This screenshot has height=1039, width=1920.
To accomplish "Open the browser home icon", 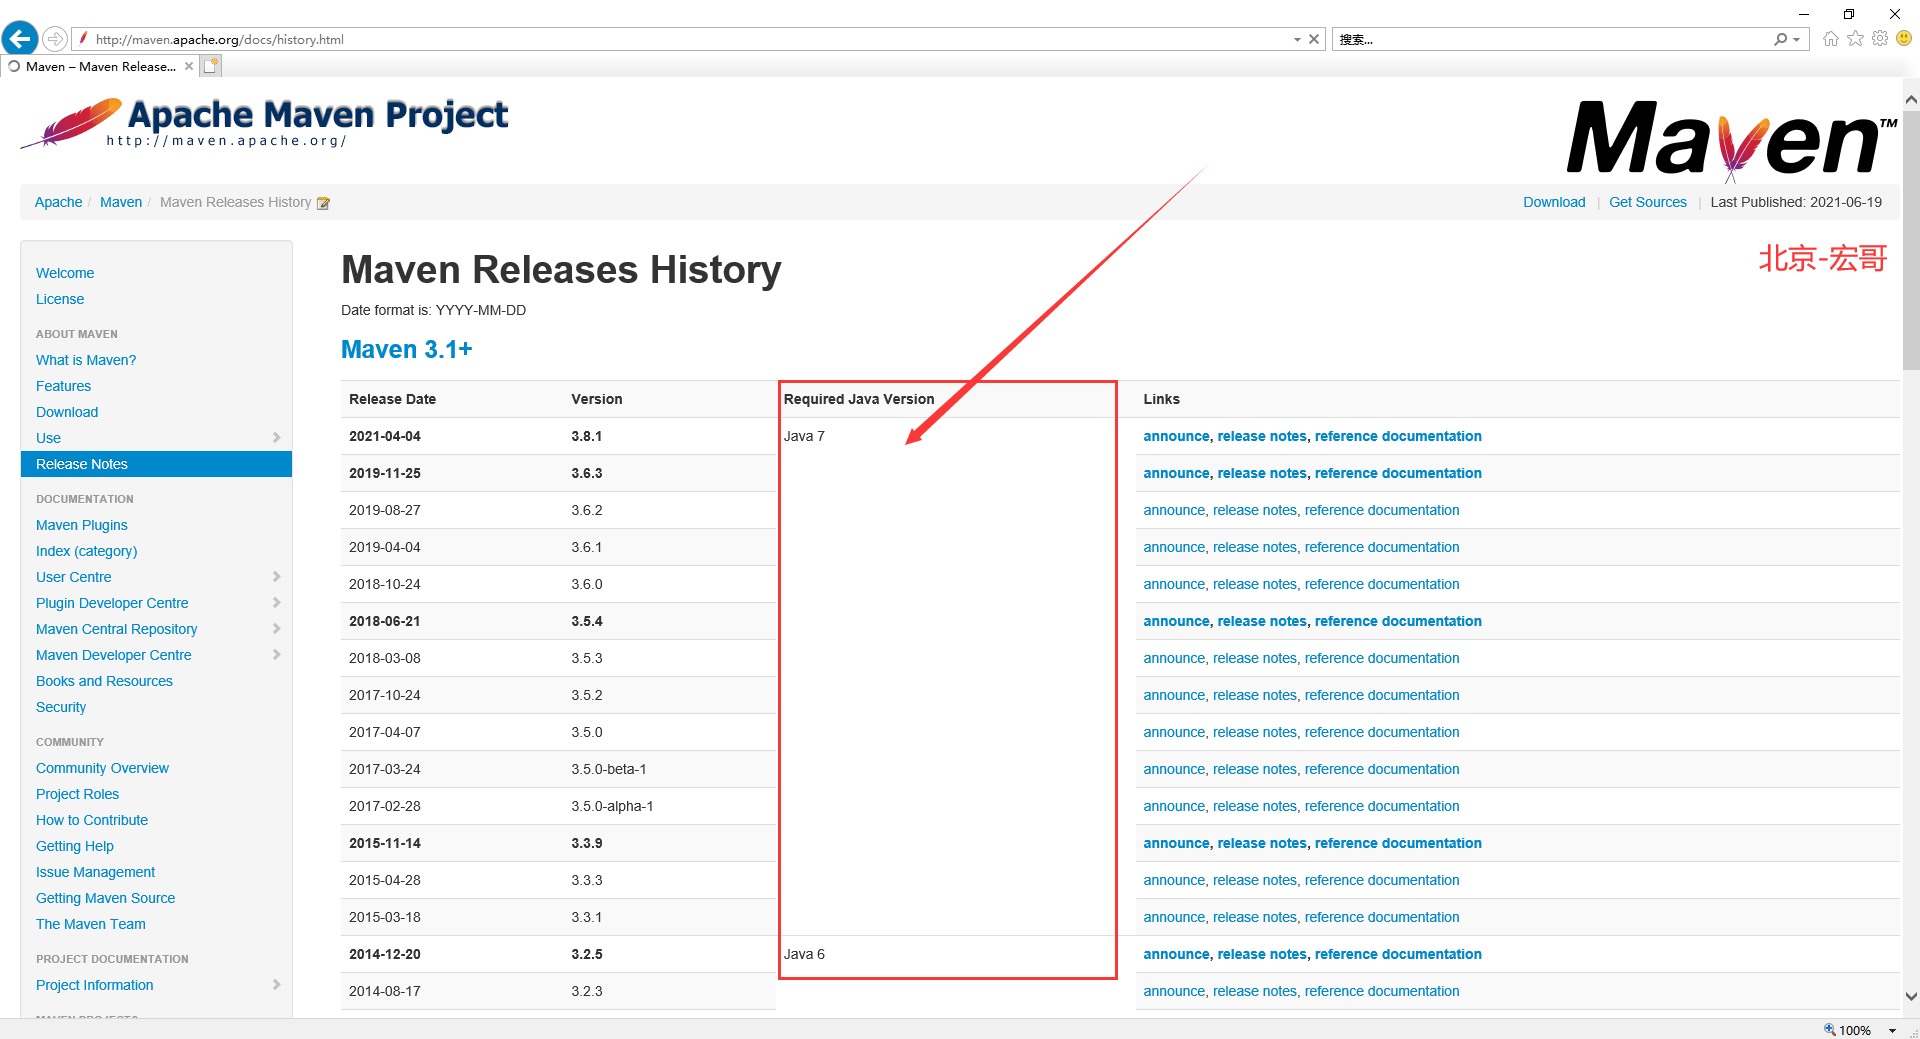I will click(x=1831, y=39).
